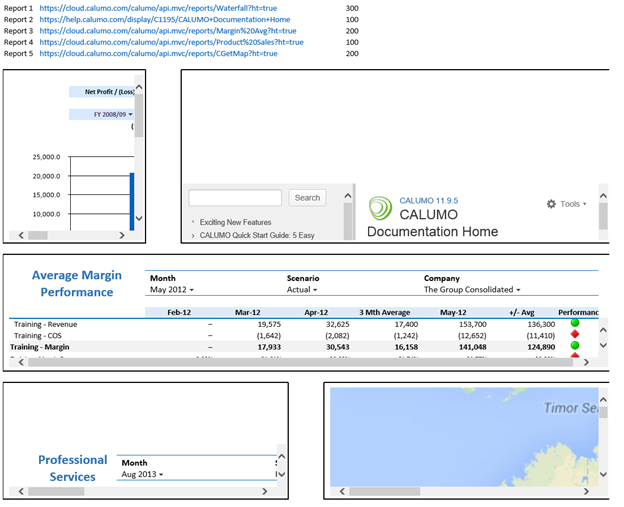Click the Report 1 value 300 cell
624x507 pixels.
352,8
